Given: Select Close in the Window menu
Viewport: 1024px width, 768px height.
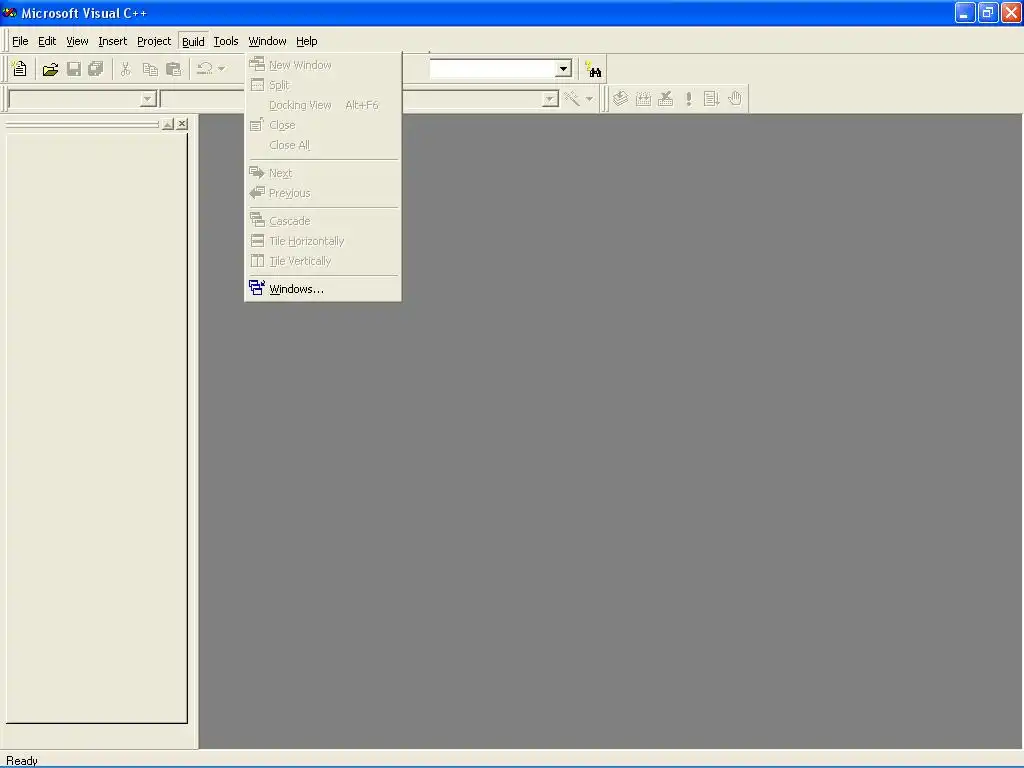Looking at the screenshot, I should point(323,125).
